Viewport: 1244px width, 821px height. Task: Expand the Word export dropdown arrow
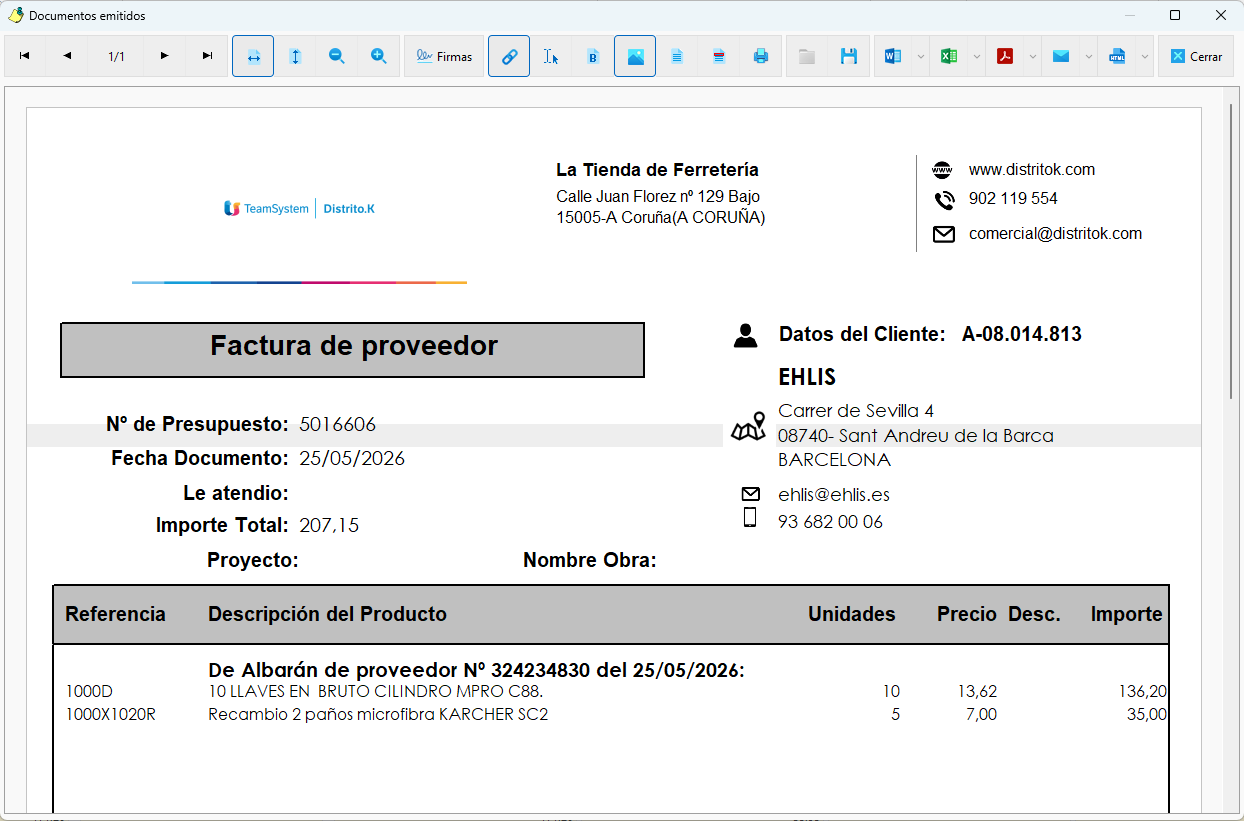(x=920, y=57)
